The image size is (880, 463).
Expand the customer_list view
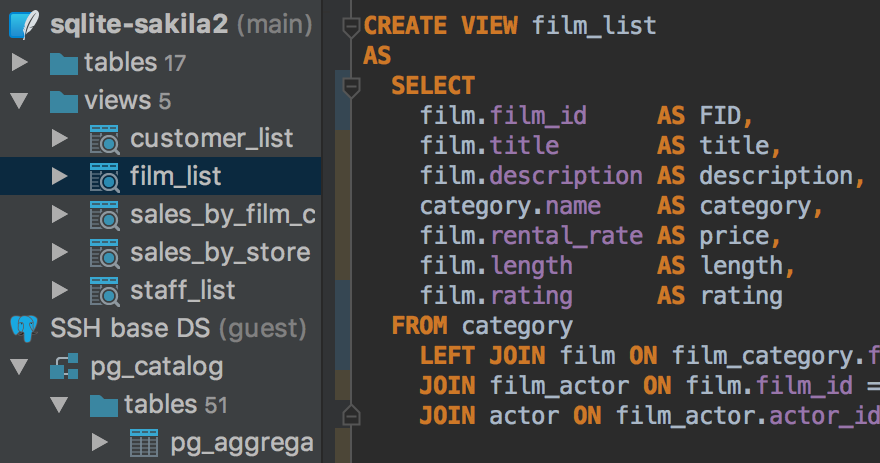[x=59, y=138]
